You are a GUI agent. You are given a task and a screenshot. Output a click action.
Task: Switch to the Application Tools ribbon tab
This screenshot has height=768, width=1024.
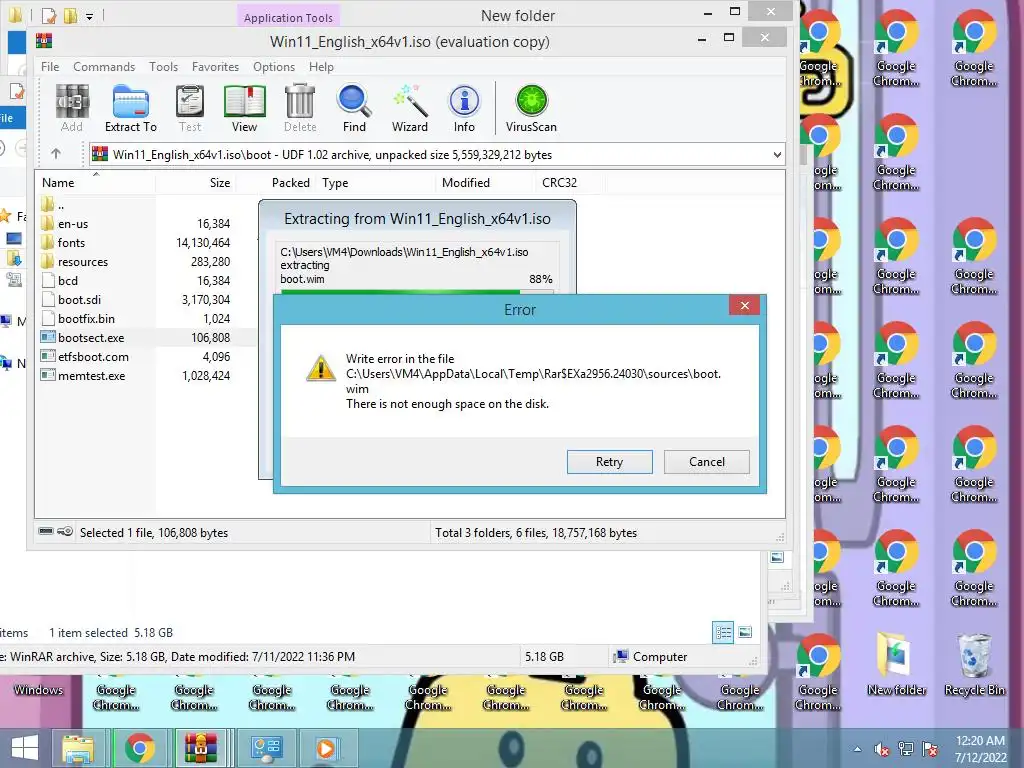288,17
